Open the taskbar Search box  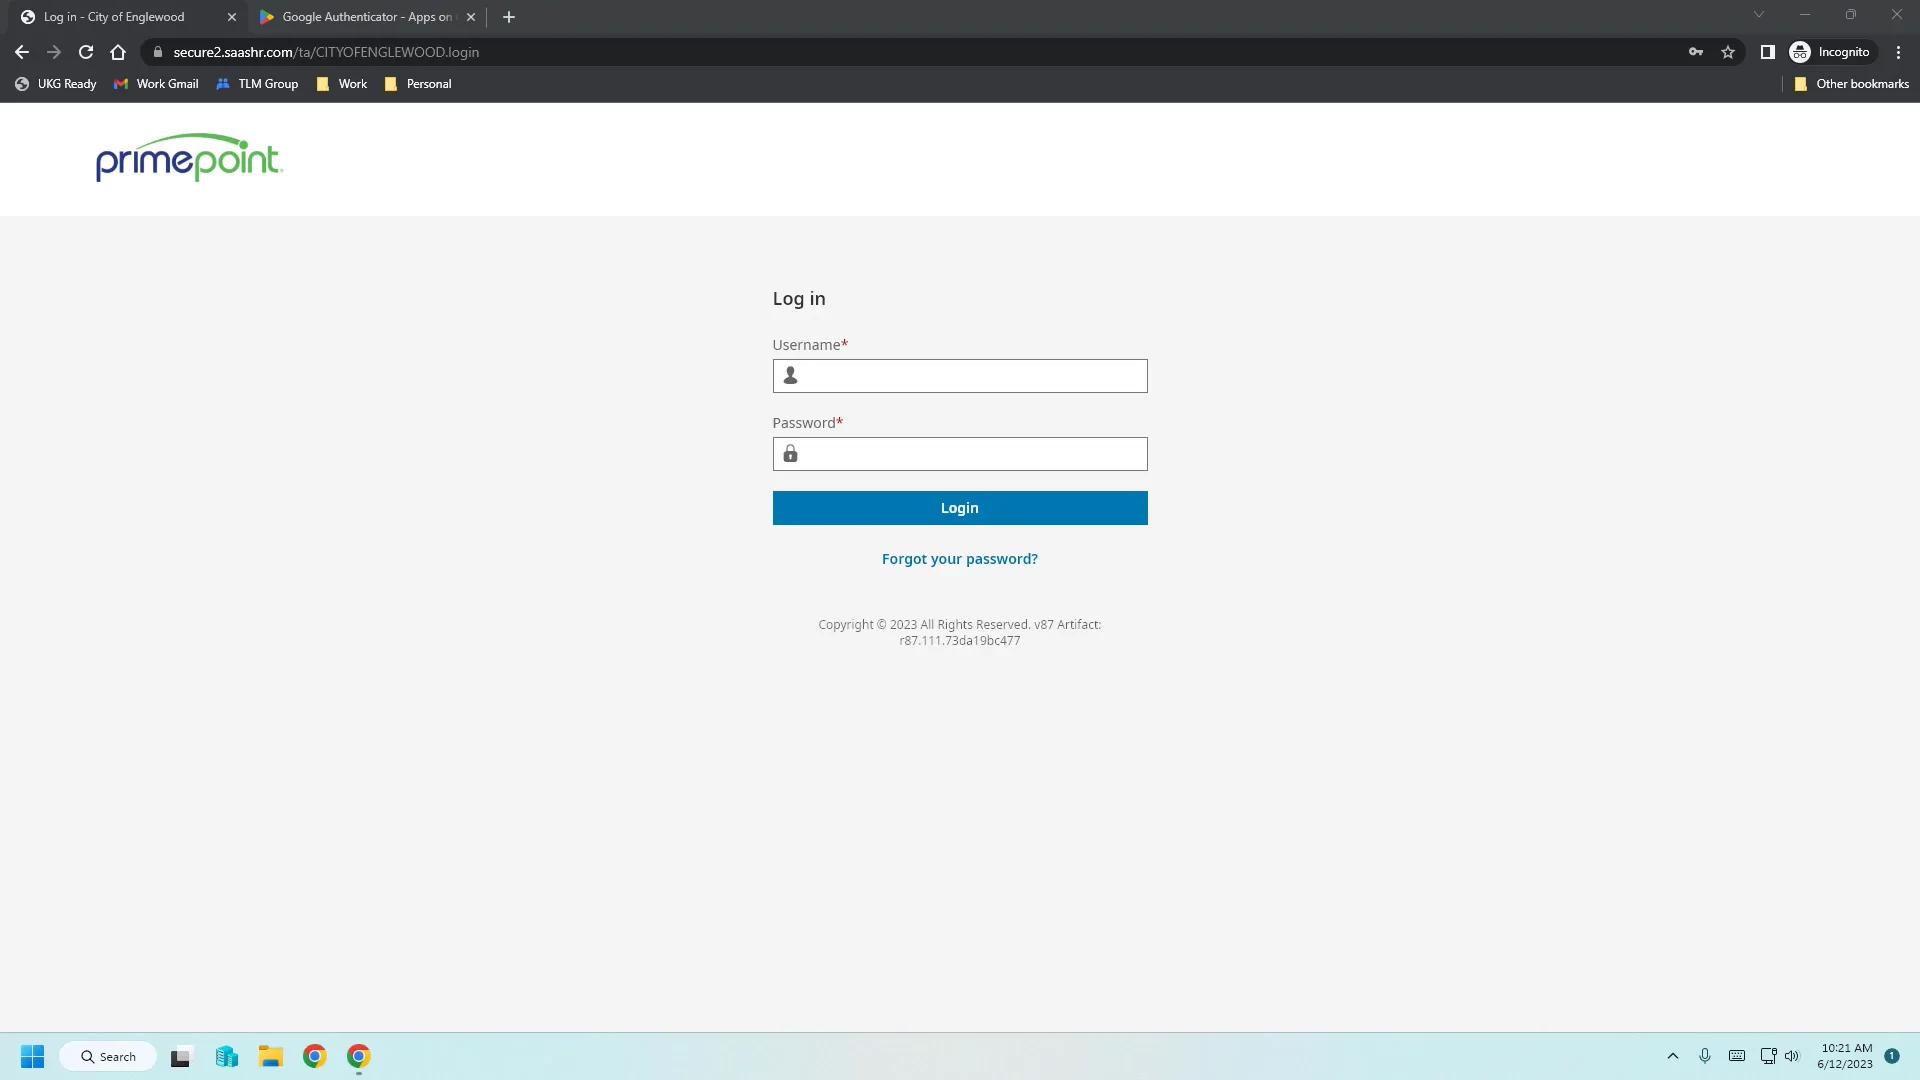click(x=108, y=1056)
